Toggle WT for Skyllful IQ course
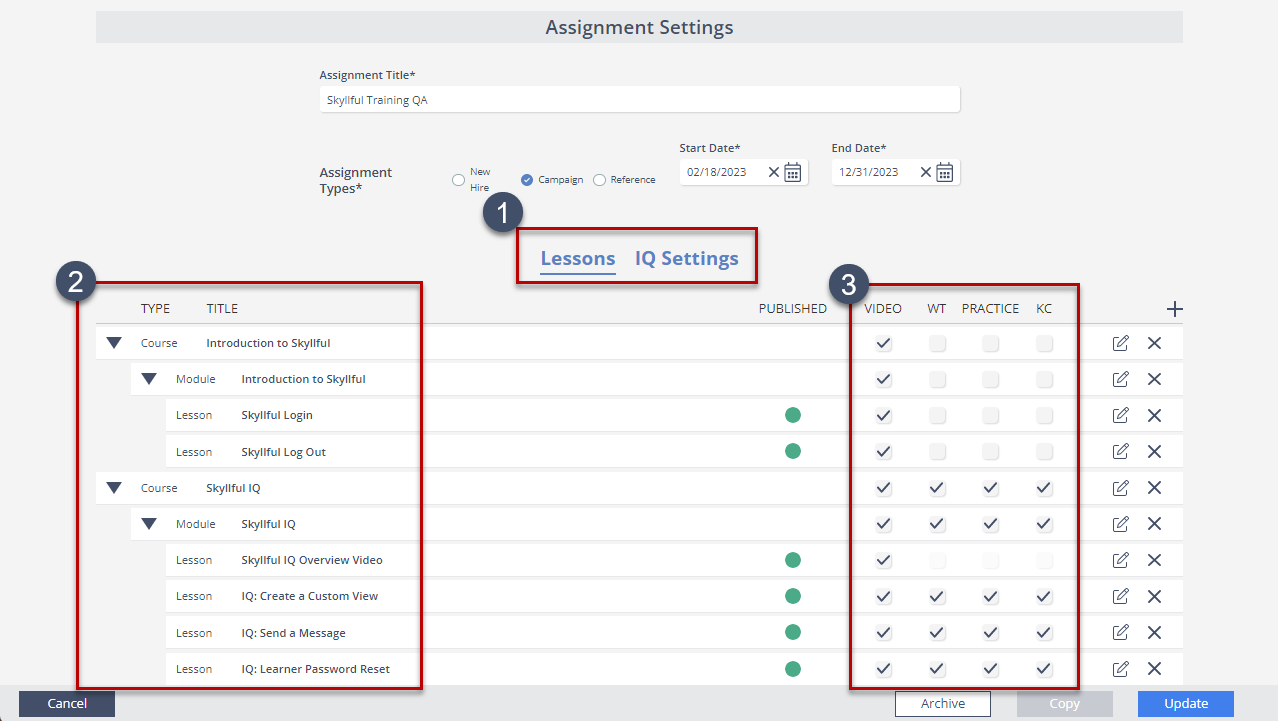The image size is (1278, 721). (x=937, y=488)
